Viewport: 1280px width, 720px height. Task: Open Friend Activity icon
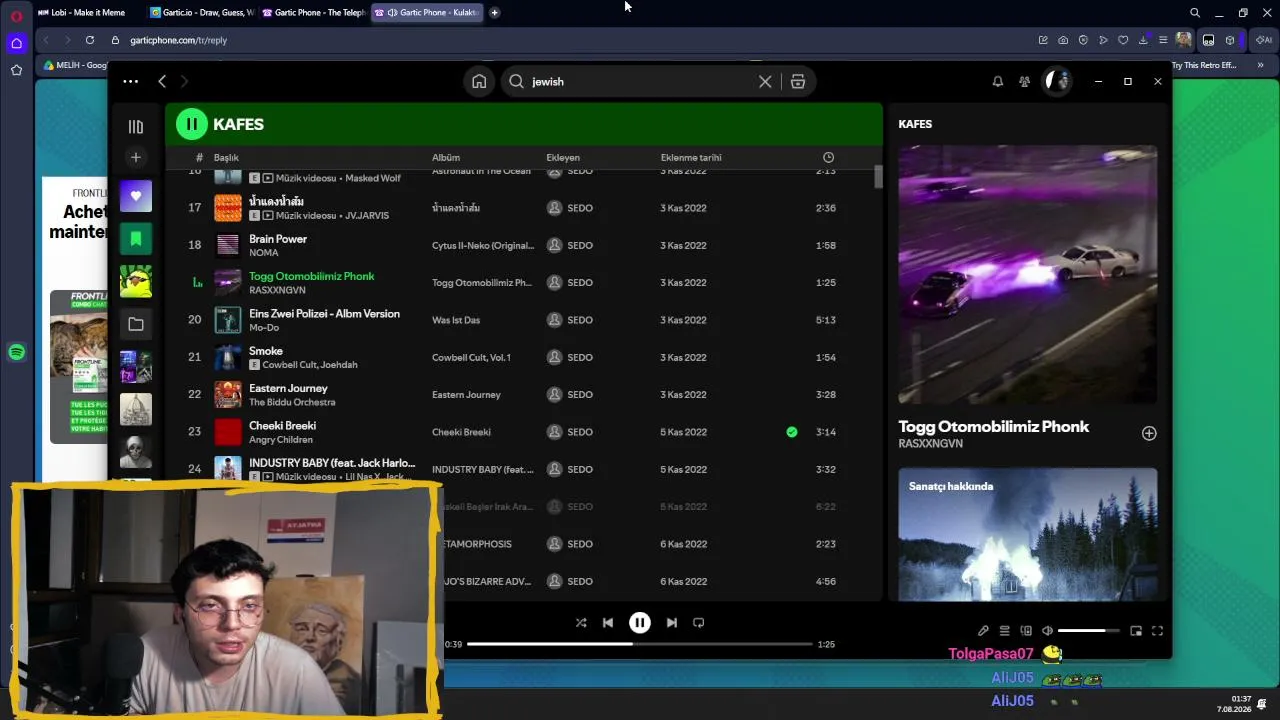pyautogui.click(x=1024, y=82)
